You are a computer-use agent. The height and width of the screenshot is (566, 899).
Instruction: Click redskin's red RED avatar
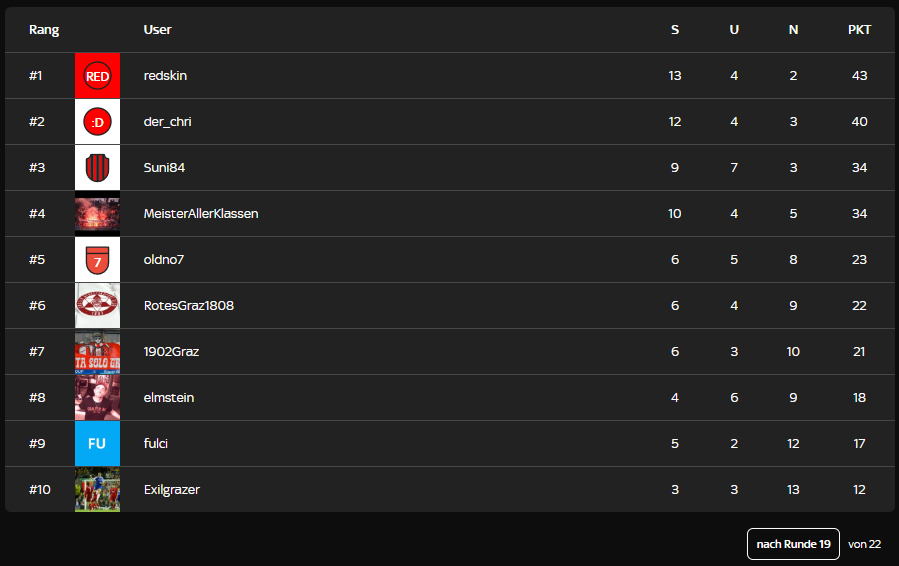click(97, 76)
